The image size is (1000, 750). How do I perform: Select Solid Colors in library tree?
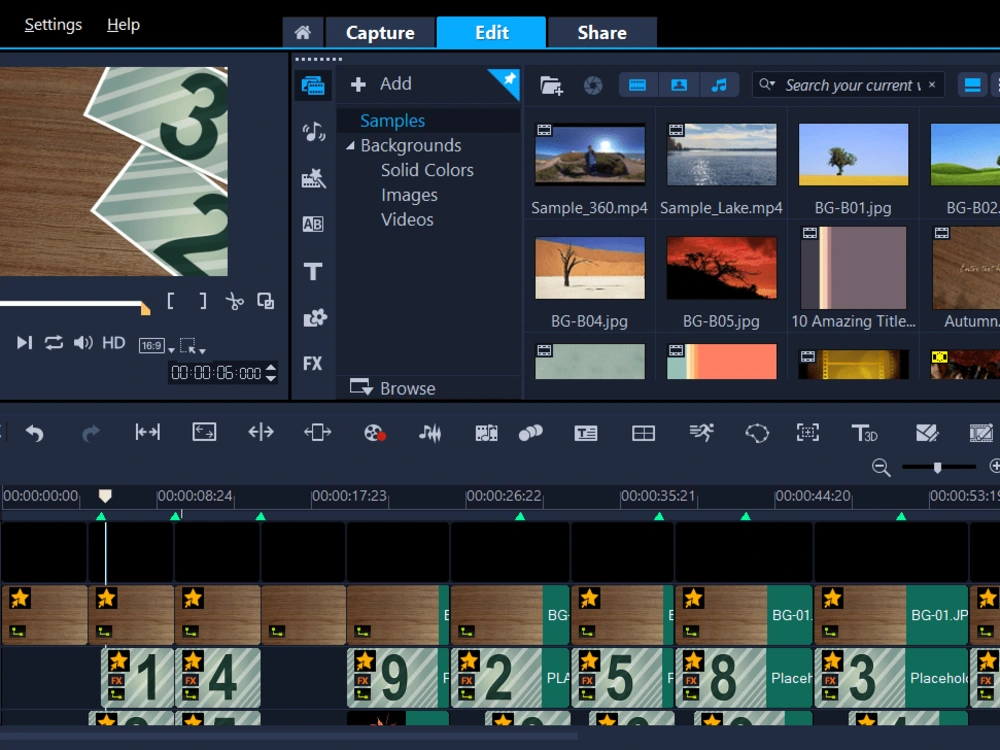tap(427, 170)
